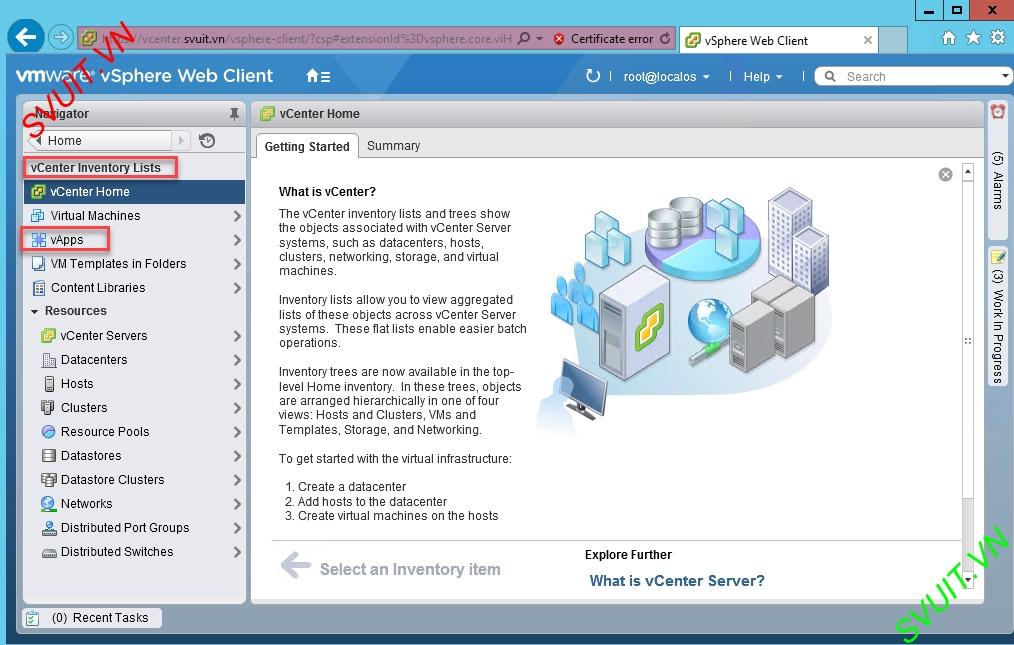Click the Datastores icon

click(49, 455)
